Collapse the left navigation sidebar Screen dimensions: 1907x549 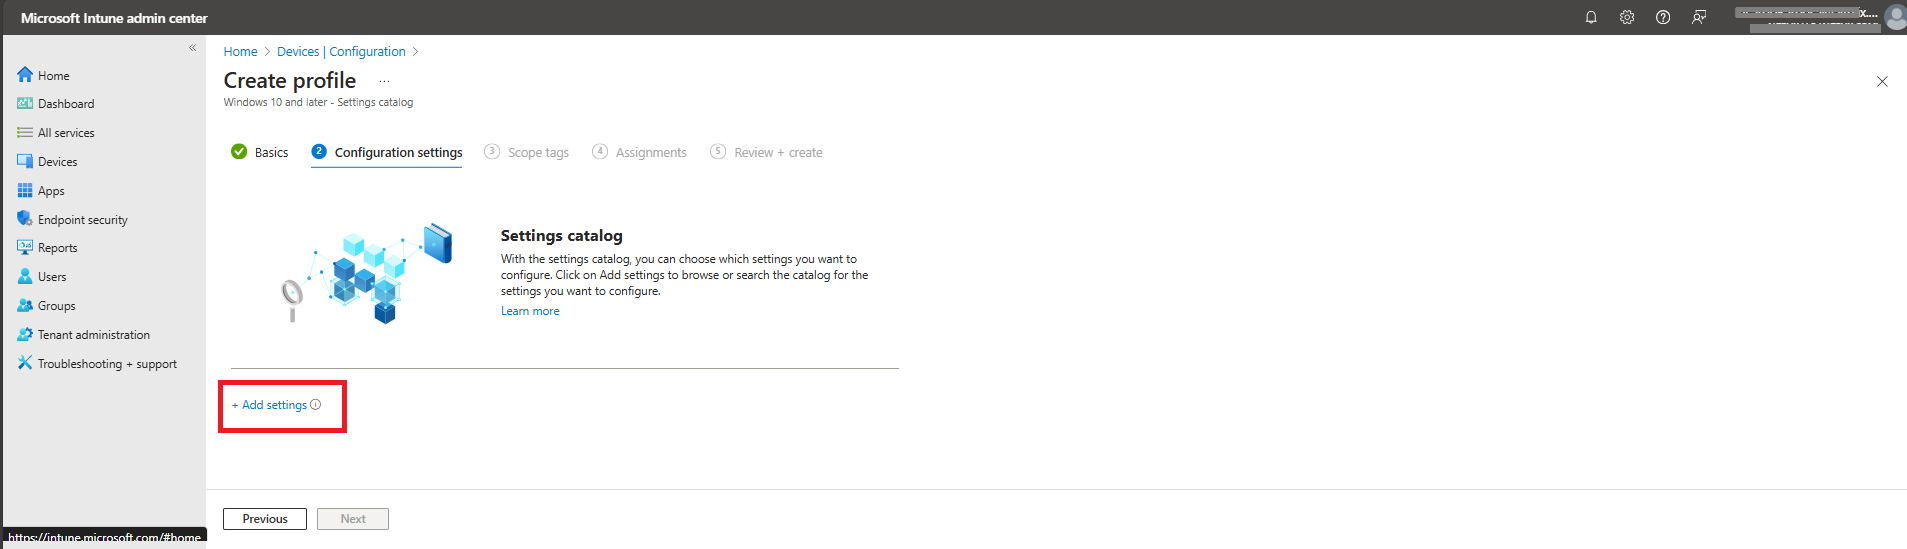tap(193, 48)
